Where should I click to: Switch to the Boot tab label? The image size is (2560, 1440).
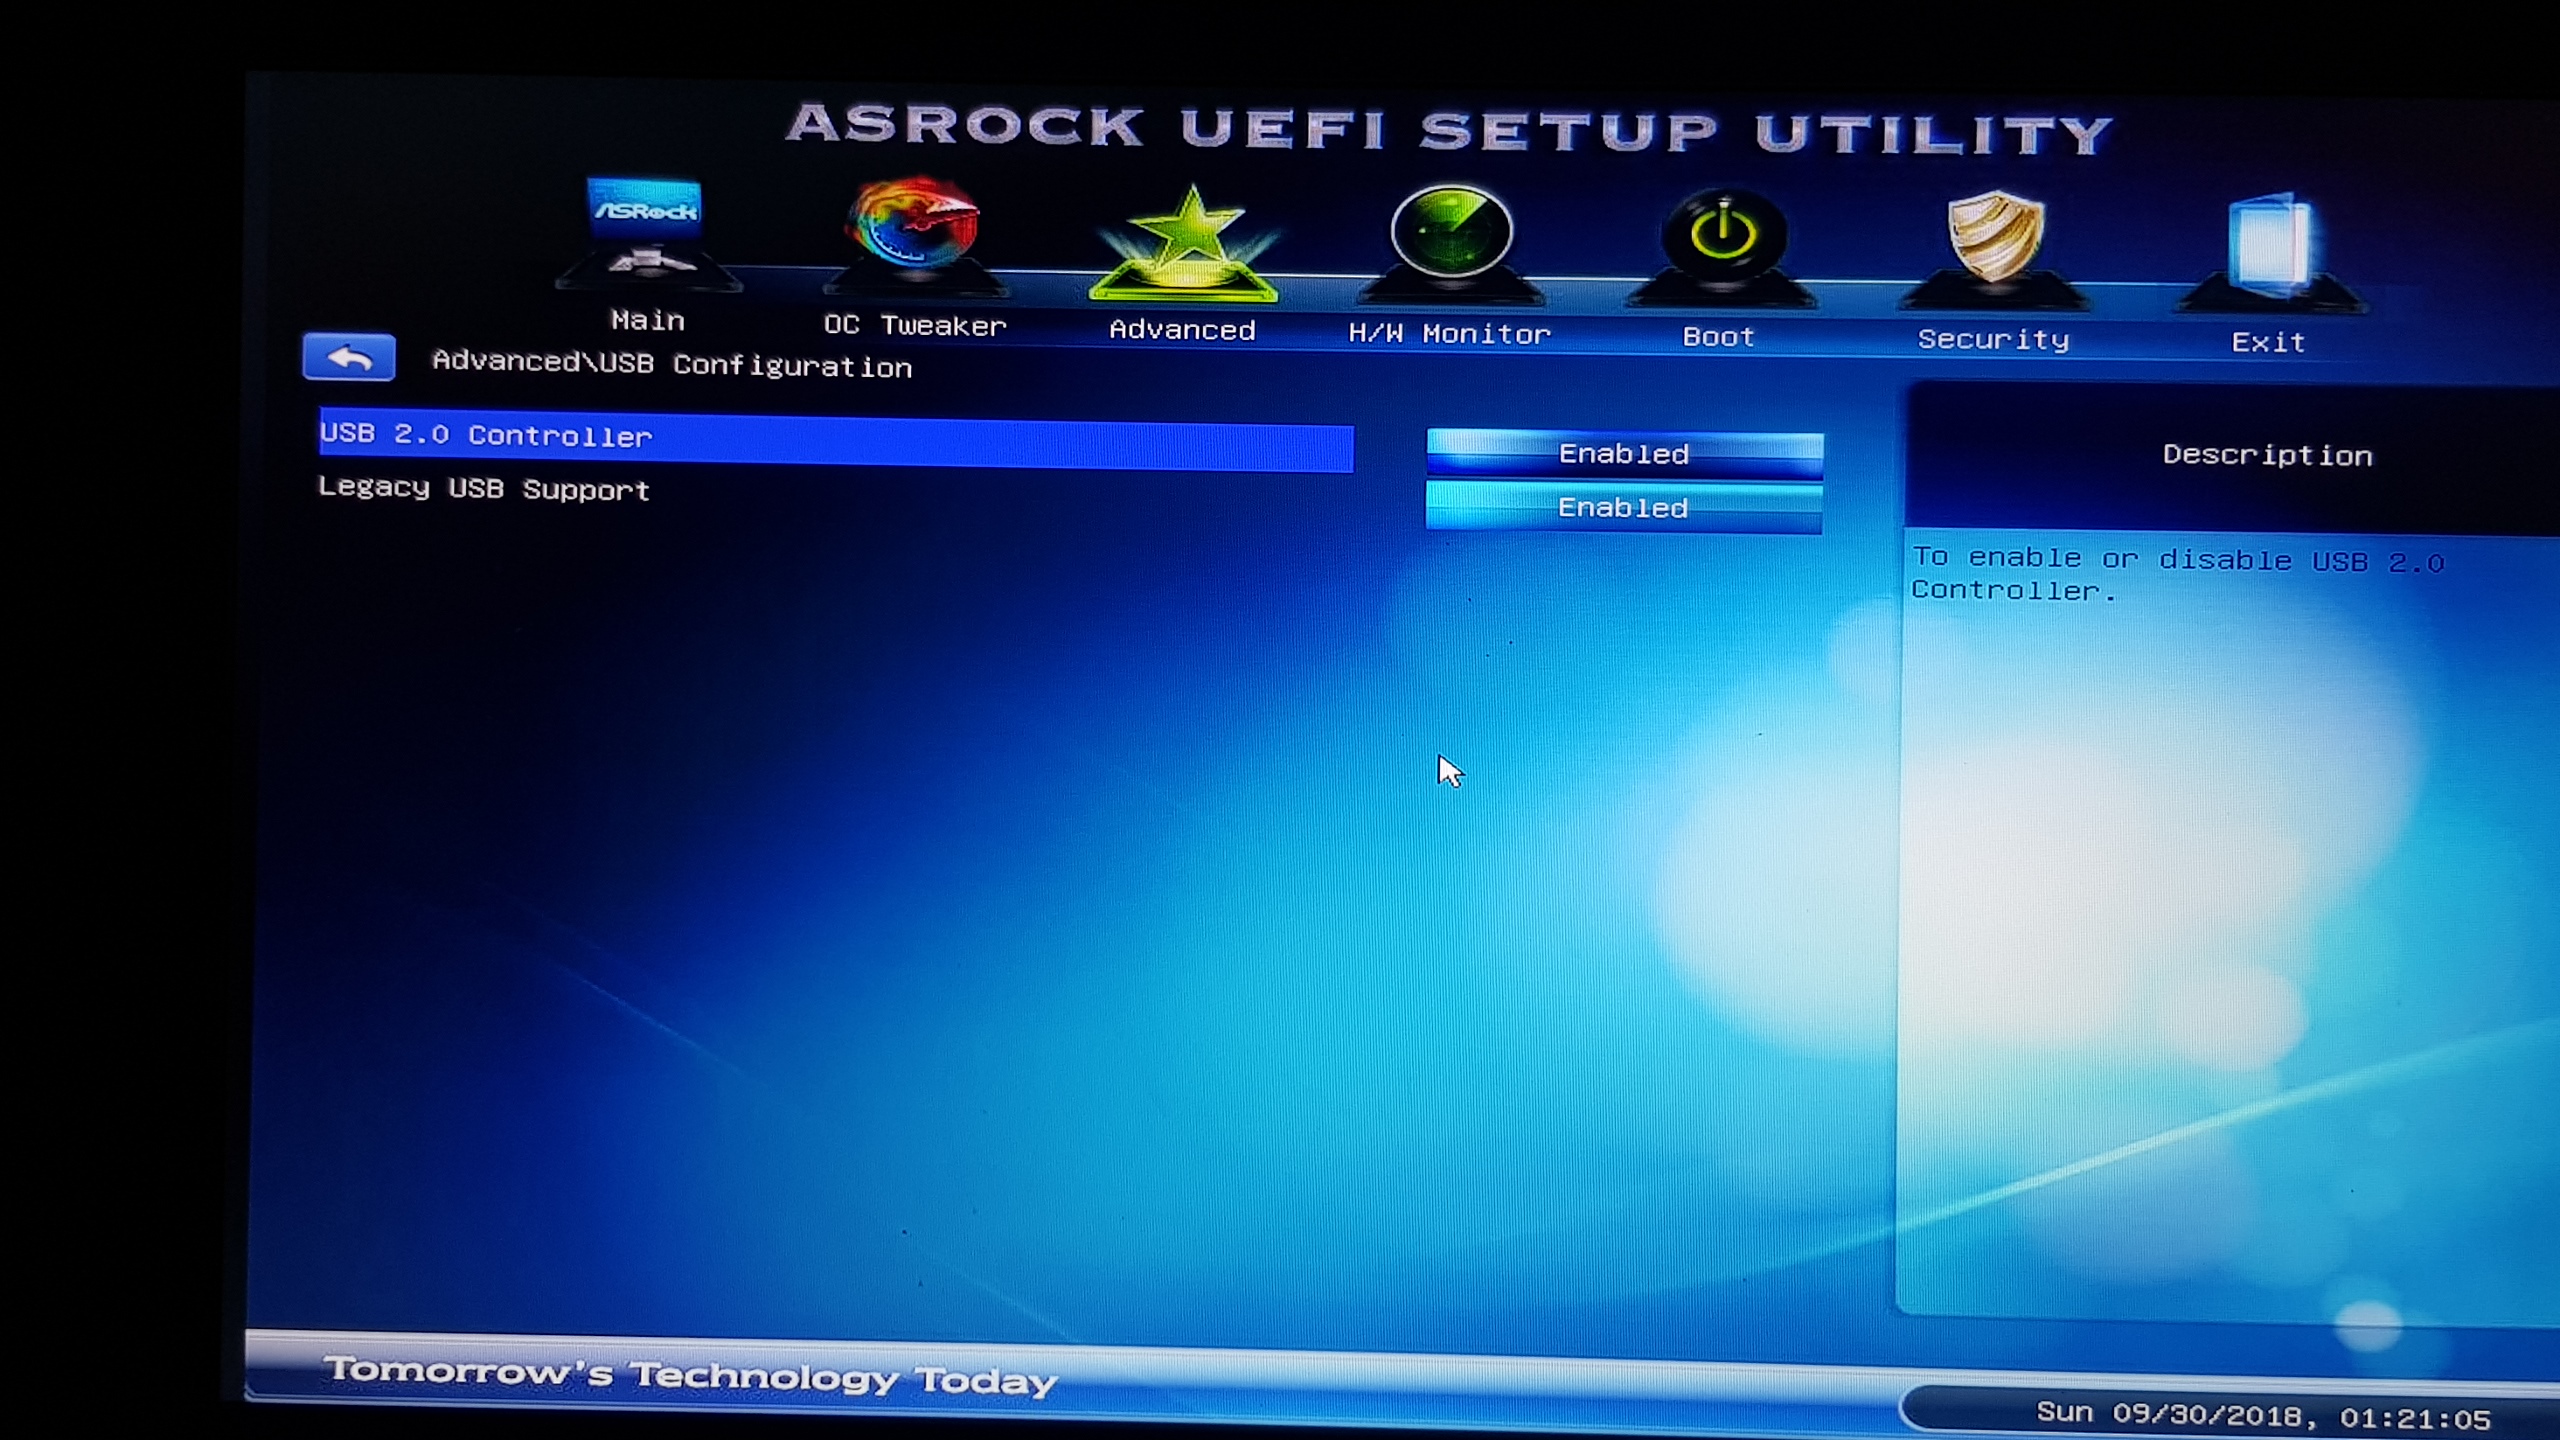[1718, 337]
